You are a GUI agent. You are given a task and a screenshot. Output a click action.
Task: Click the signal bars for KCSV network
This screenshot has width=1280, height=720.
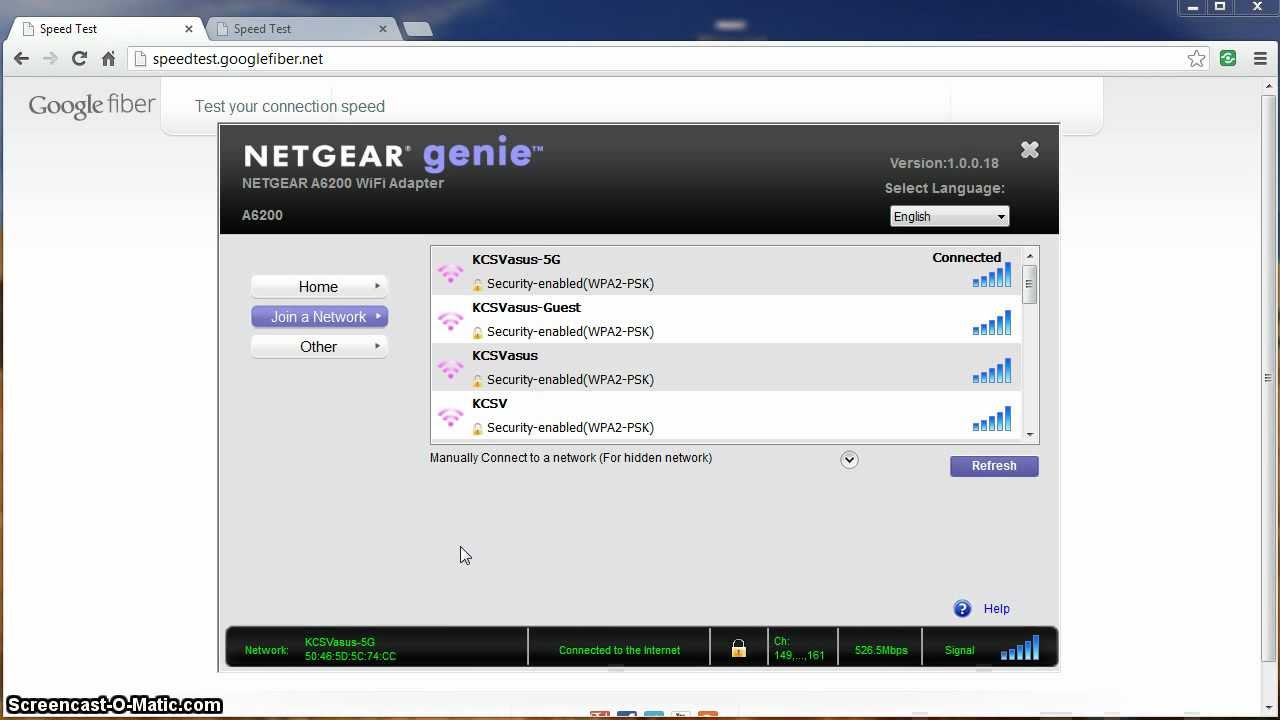tap(992, 419)
